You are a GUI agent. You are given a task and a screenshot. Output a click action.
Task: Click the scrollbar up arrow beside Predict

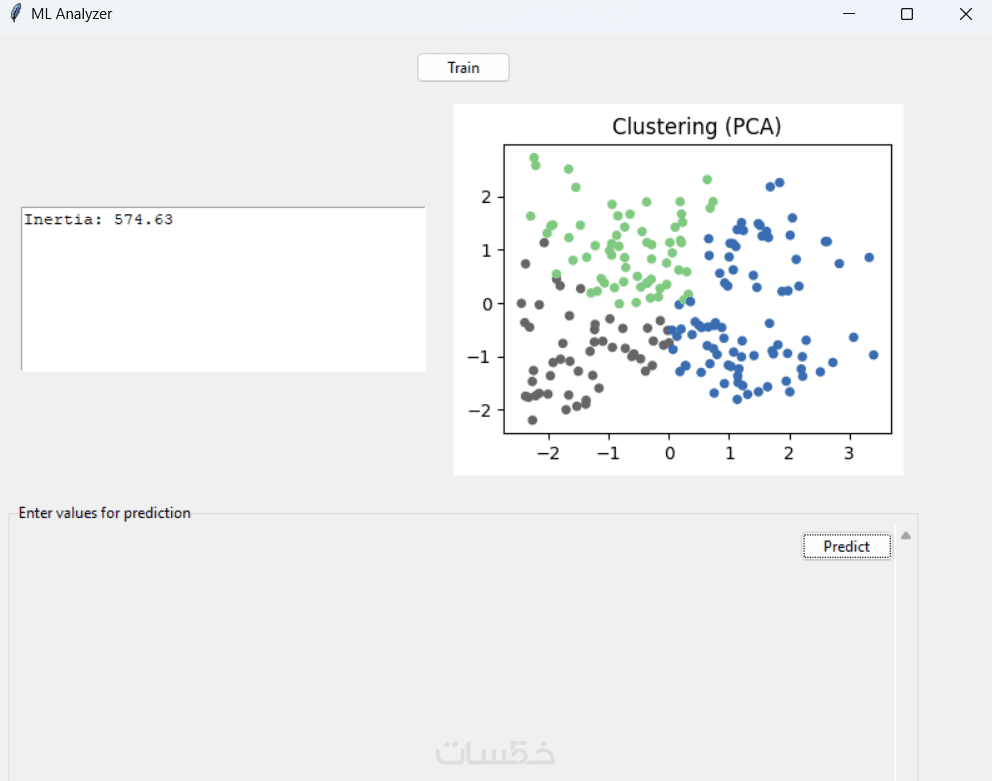click(906, 536)
